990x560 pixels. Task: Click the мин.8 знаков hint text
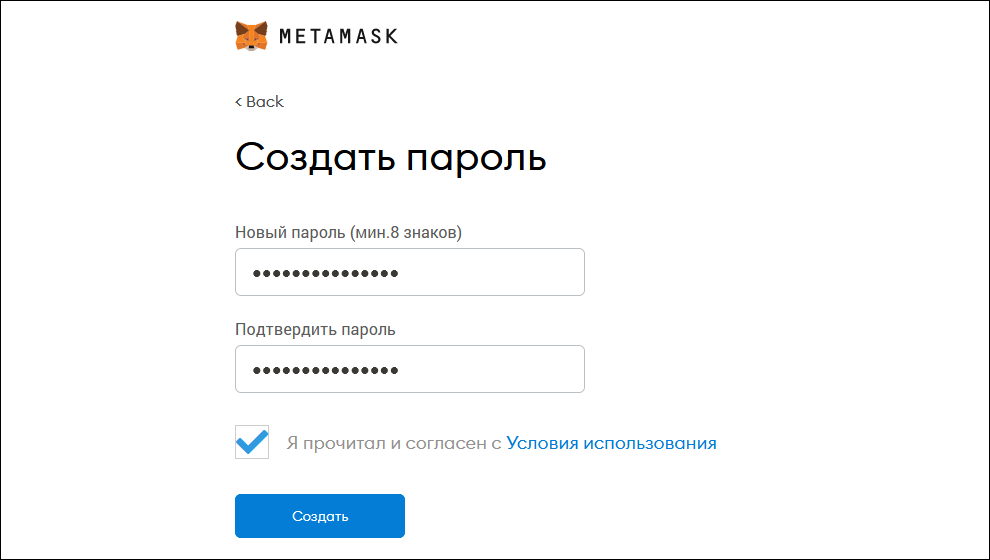pyautogui.click(x=406, y=232)
